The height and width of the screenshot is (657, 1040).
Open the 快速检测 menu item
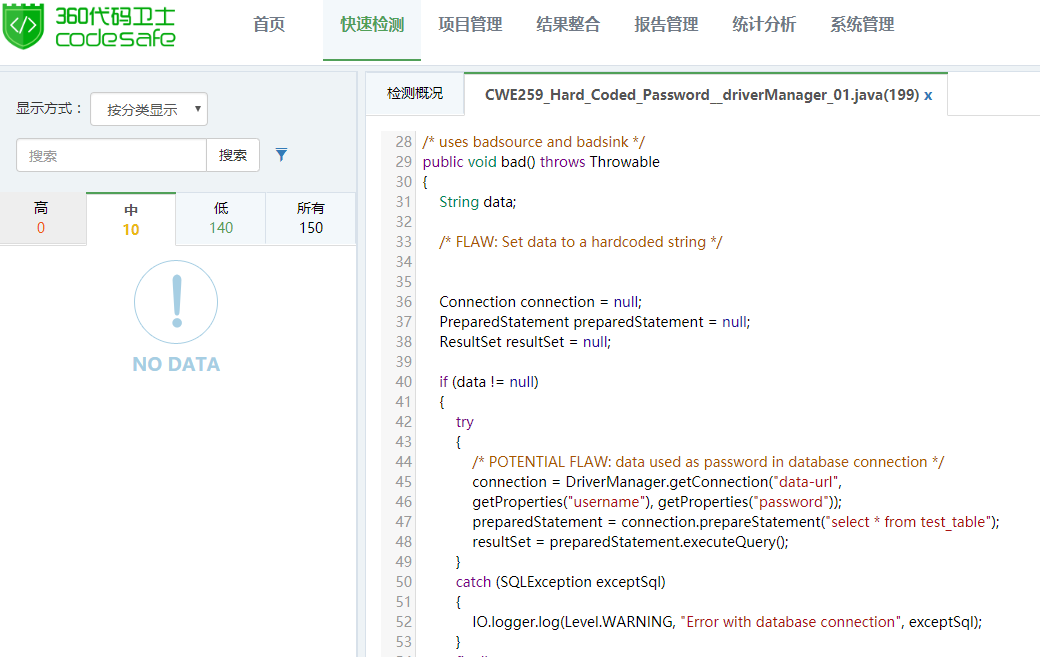click(x=372, y=25)
